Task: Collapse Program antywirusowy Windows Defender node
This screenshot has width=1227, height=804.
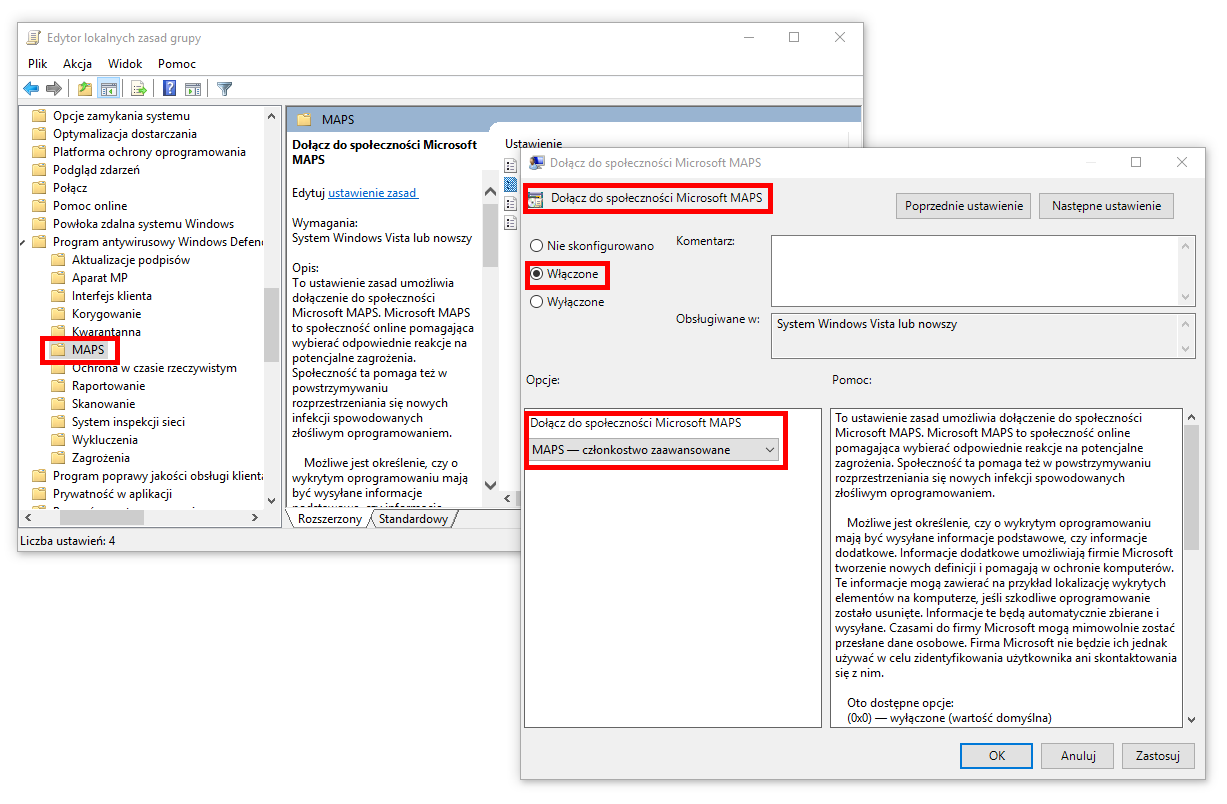Action: tap(23, 242)
